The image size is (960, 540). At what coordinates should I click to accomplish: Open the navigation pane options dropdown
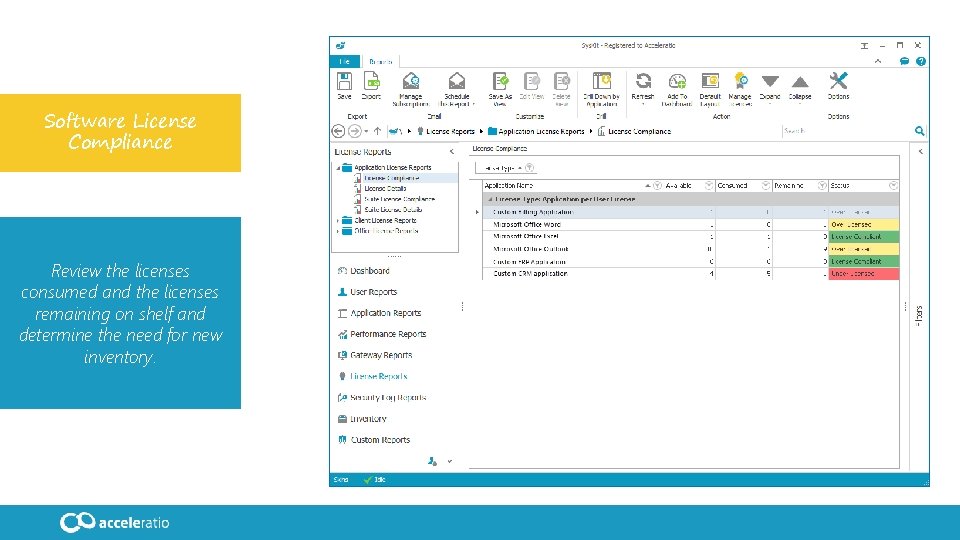[x=449, y=461]
